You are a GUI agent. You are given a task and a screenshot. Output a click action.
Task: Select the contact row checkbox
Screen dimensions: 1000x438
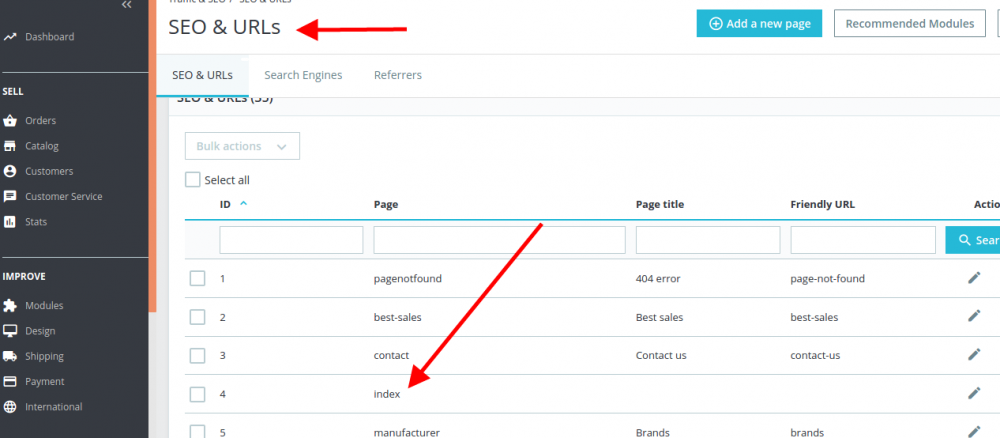pos(198,355)
